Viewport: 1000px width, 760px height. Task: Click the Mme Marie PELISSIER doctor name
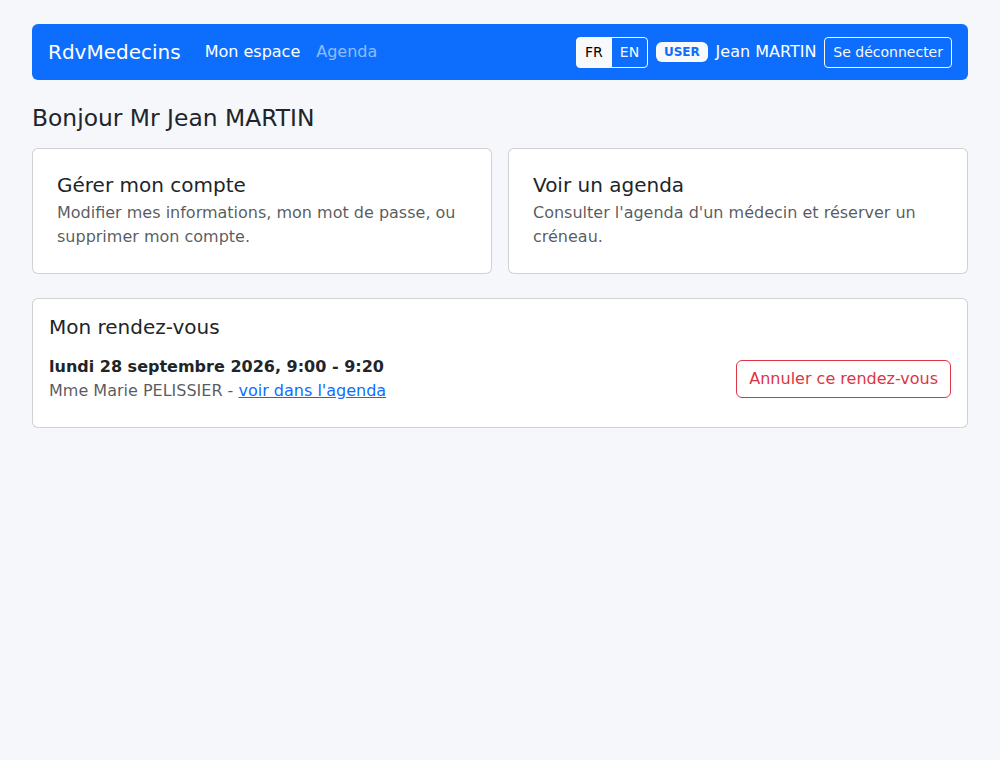tap(136, 390)
